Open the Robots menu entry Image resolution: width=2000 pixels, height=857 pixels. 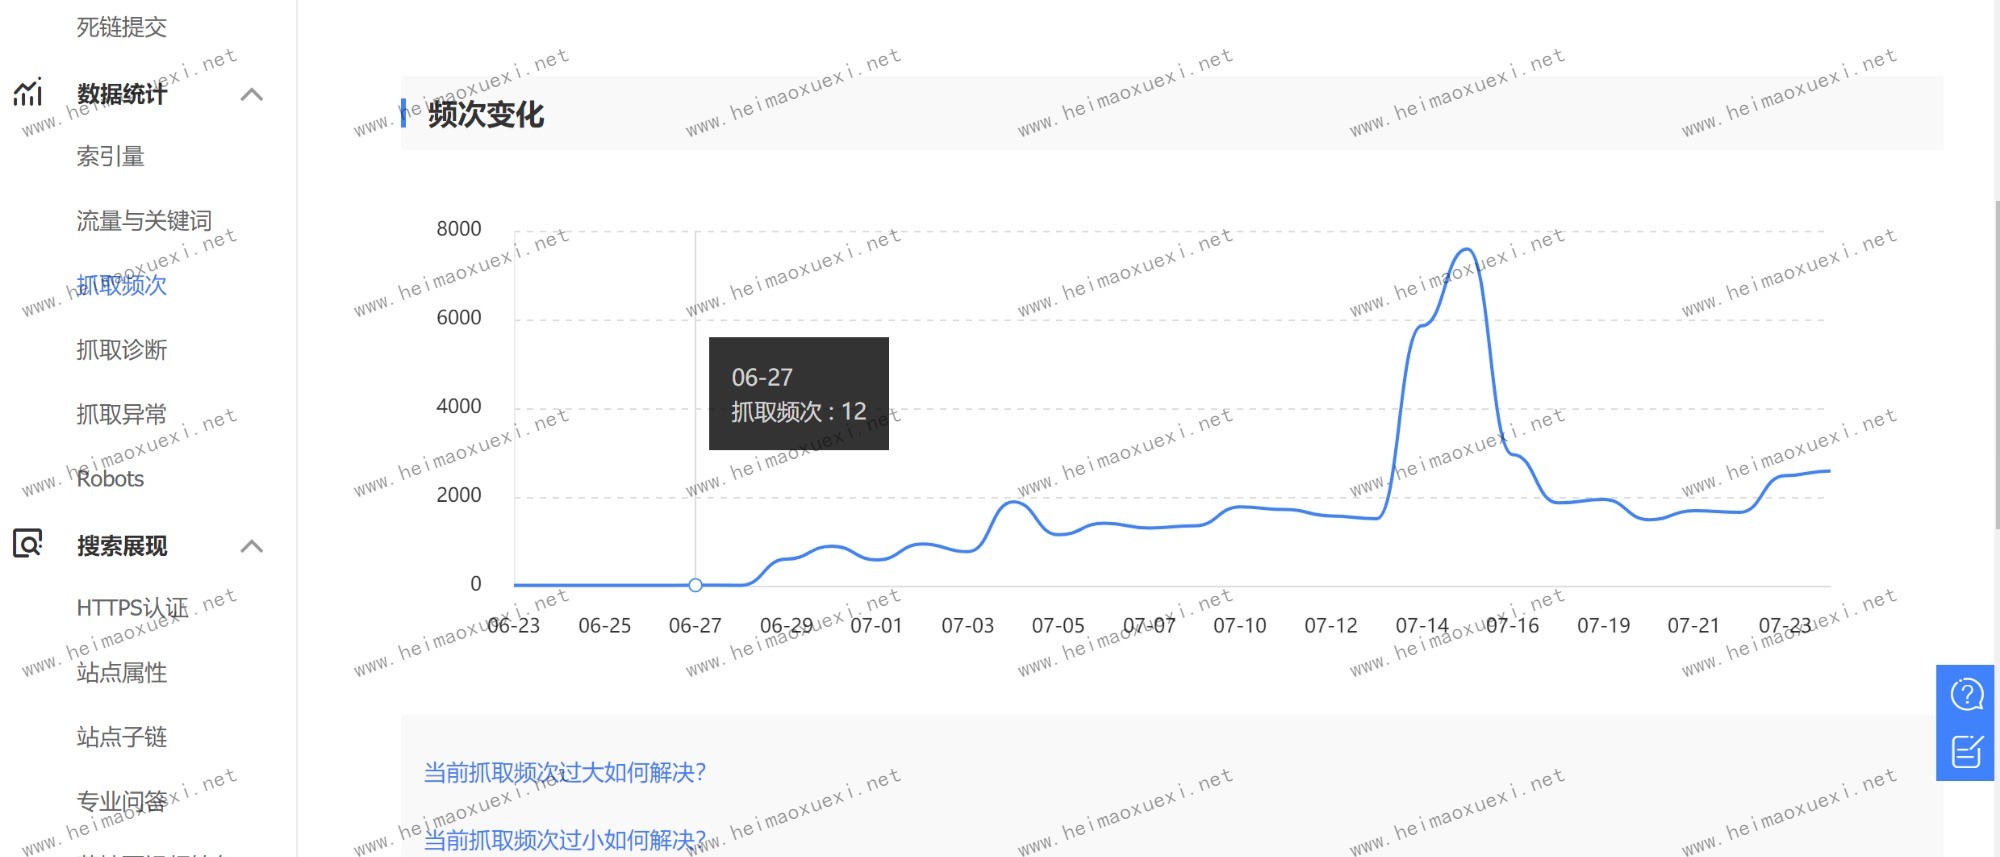click(111, 479)
